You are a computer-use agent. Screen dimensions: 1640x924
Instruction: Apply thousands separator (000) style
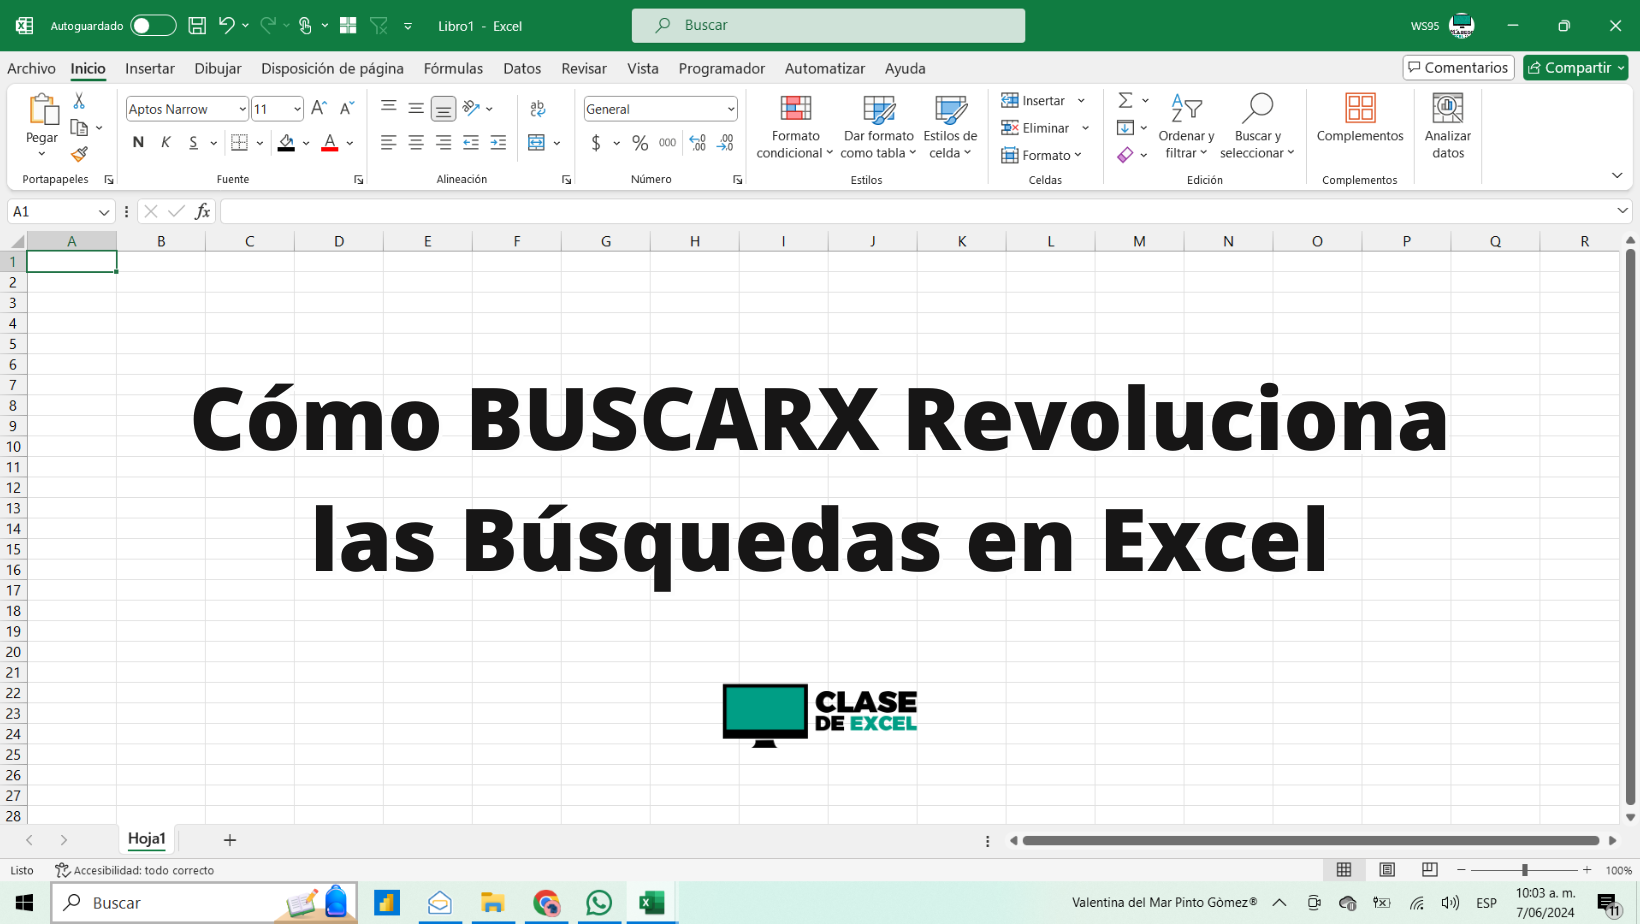click(x=668, y=142)
